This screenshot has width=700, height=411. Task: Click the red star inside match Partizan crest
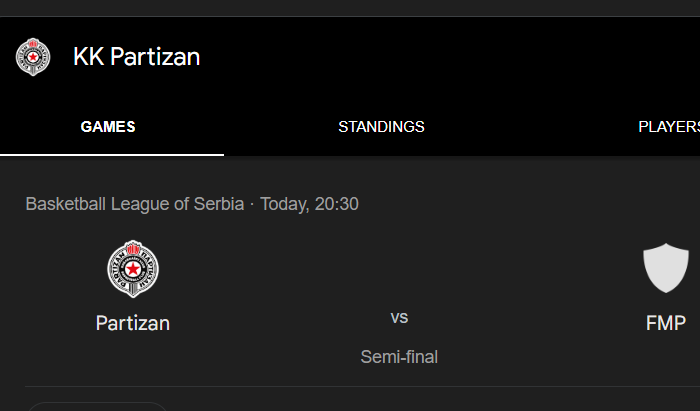[133, 269]
